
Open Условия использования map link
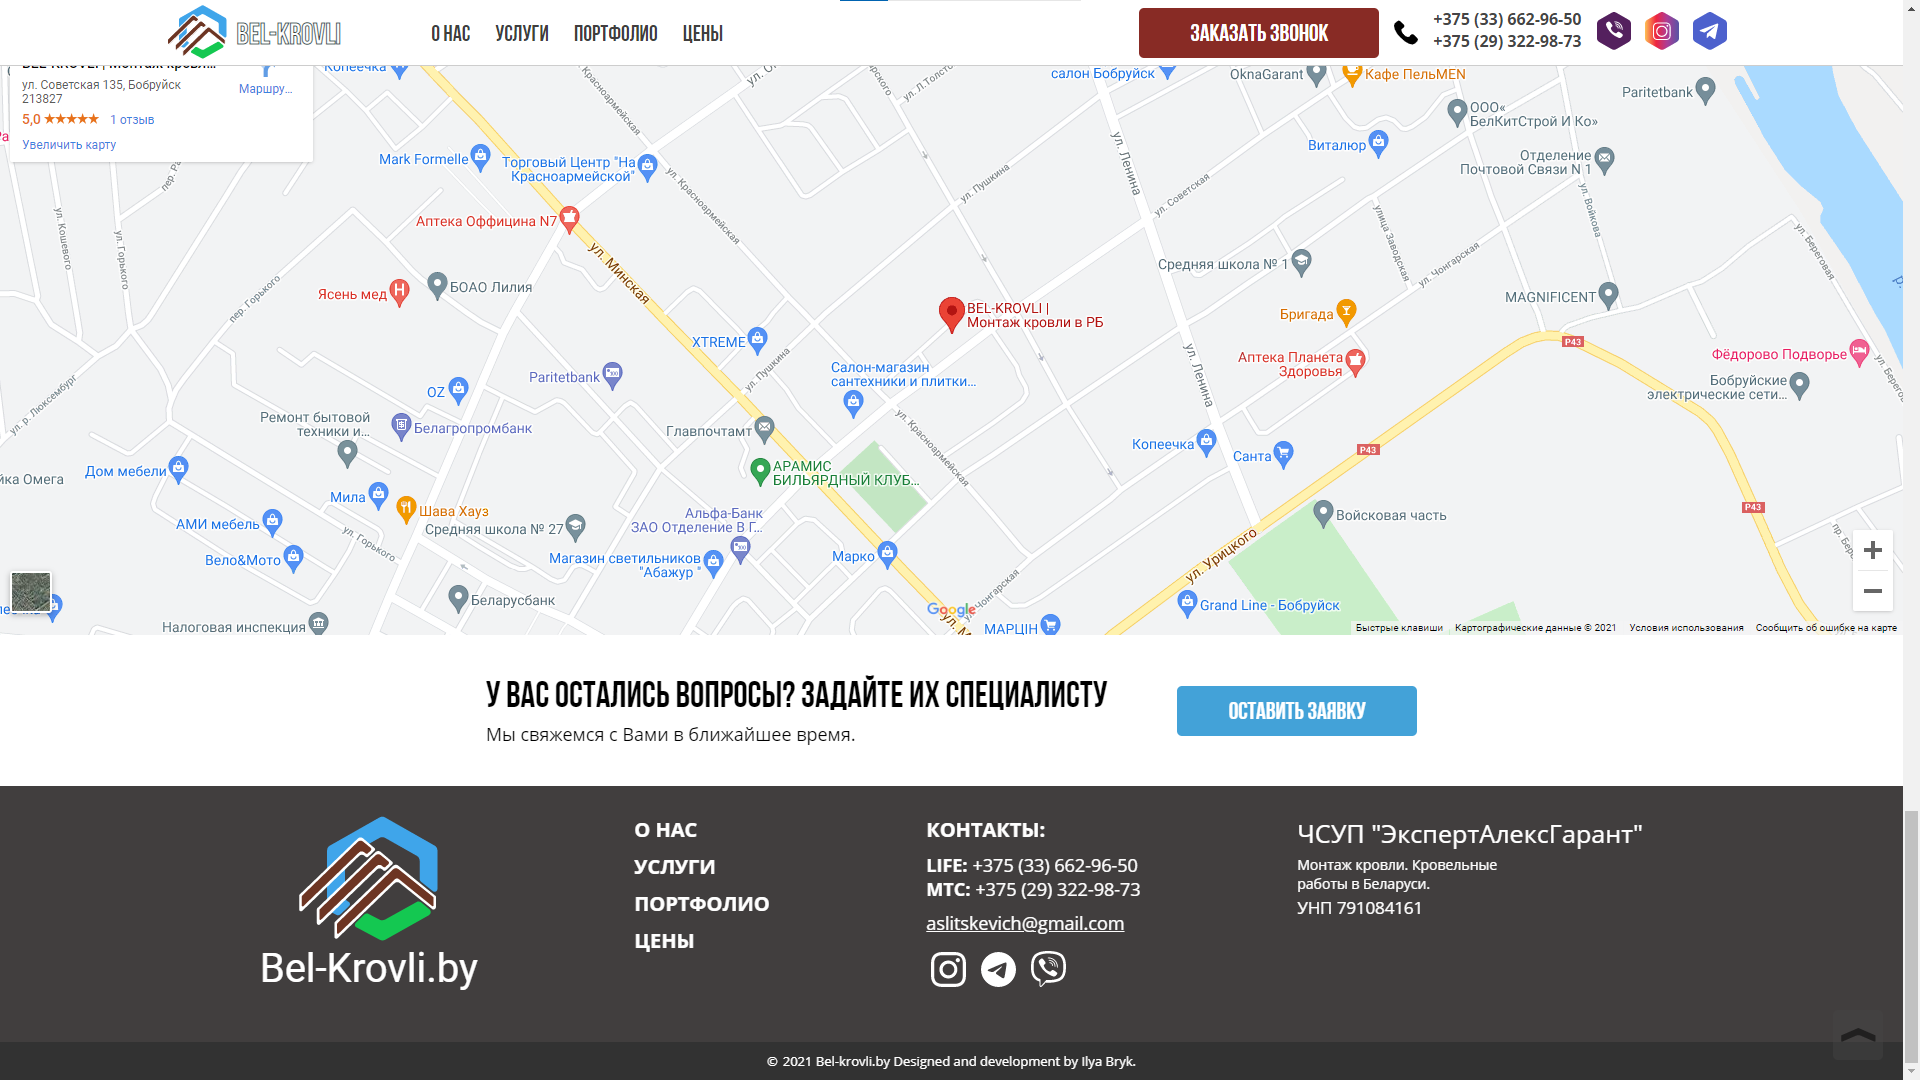click(x=1686, y=628)
